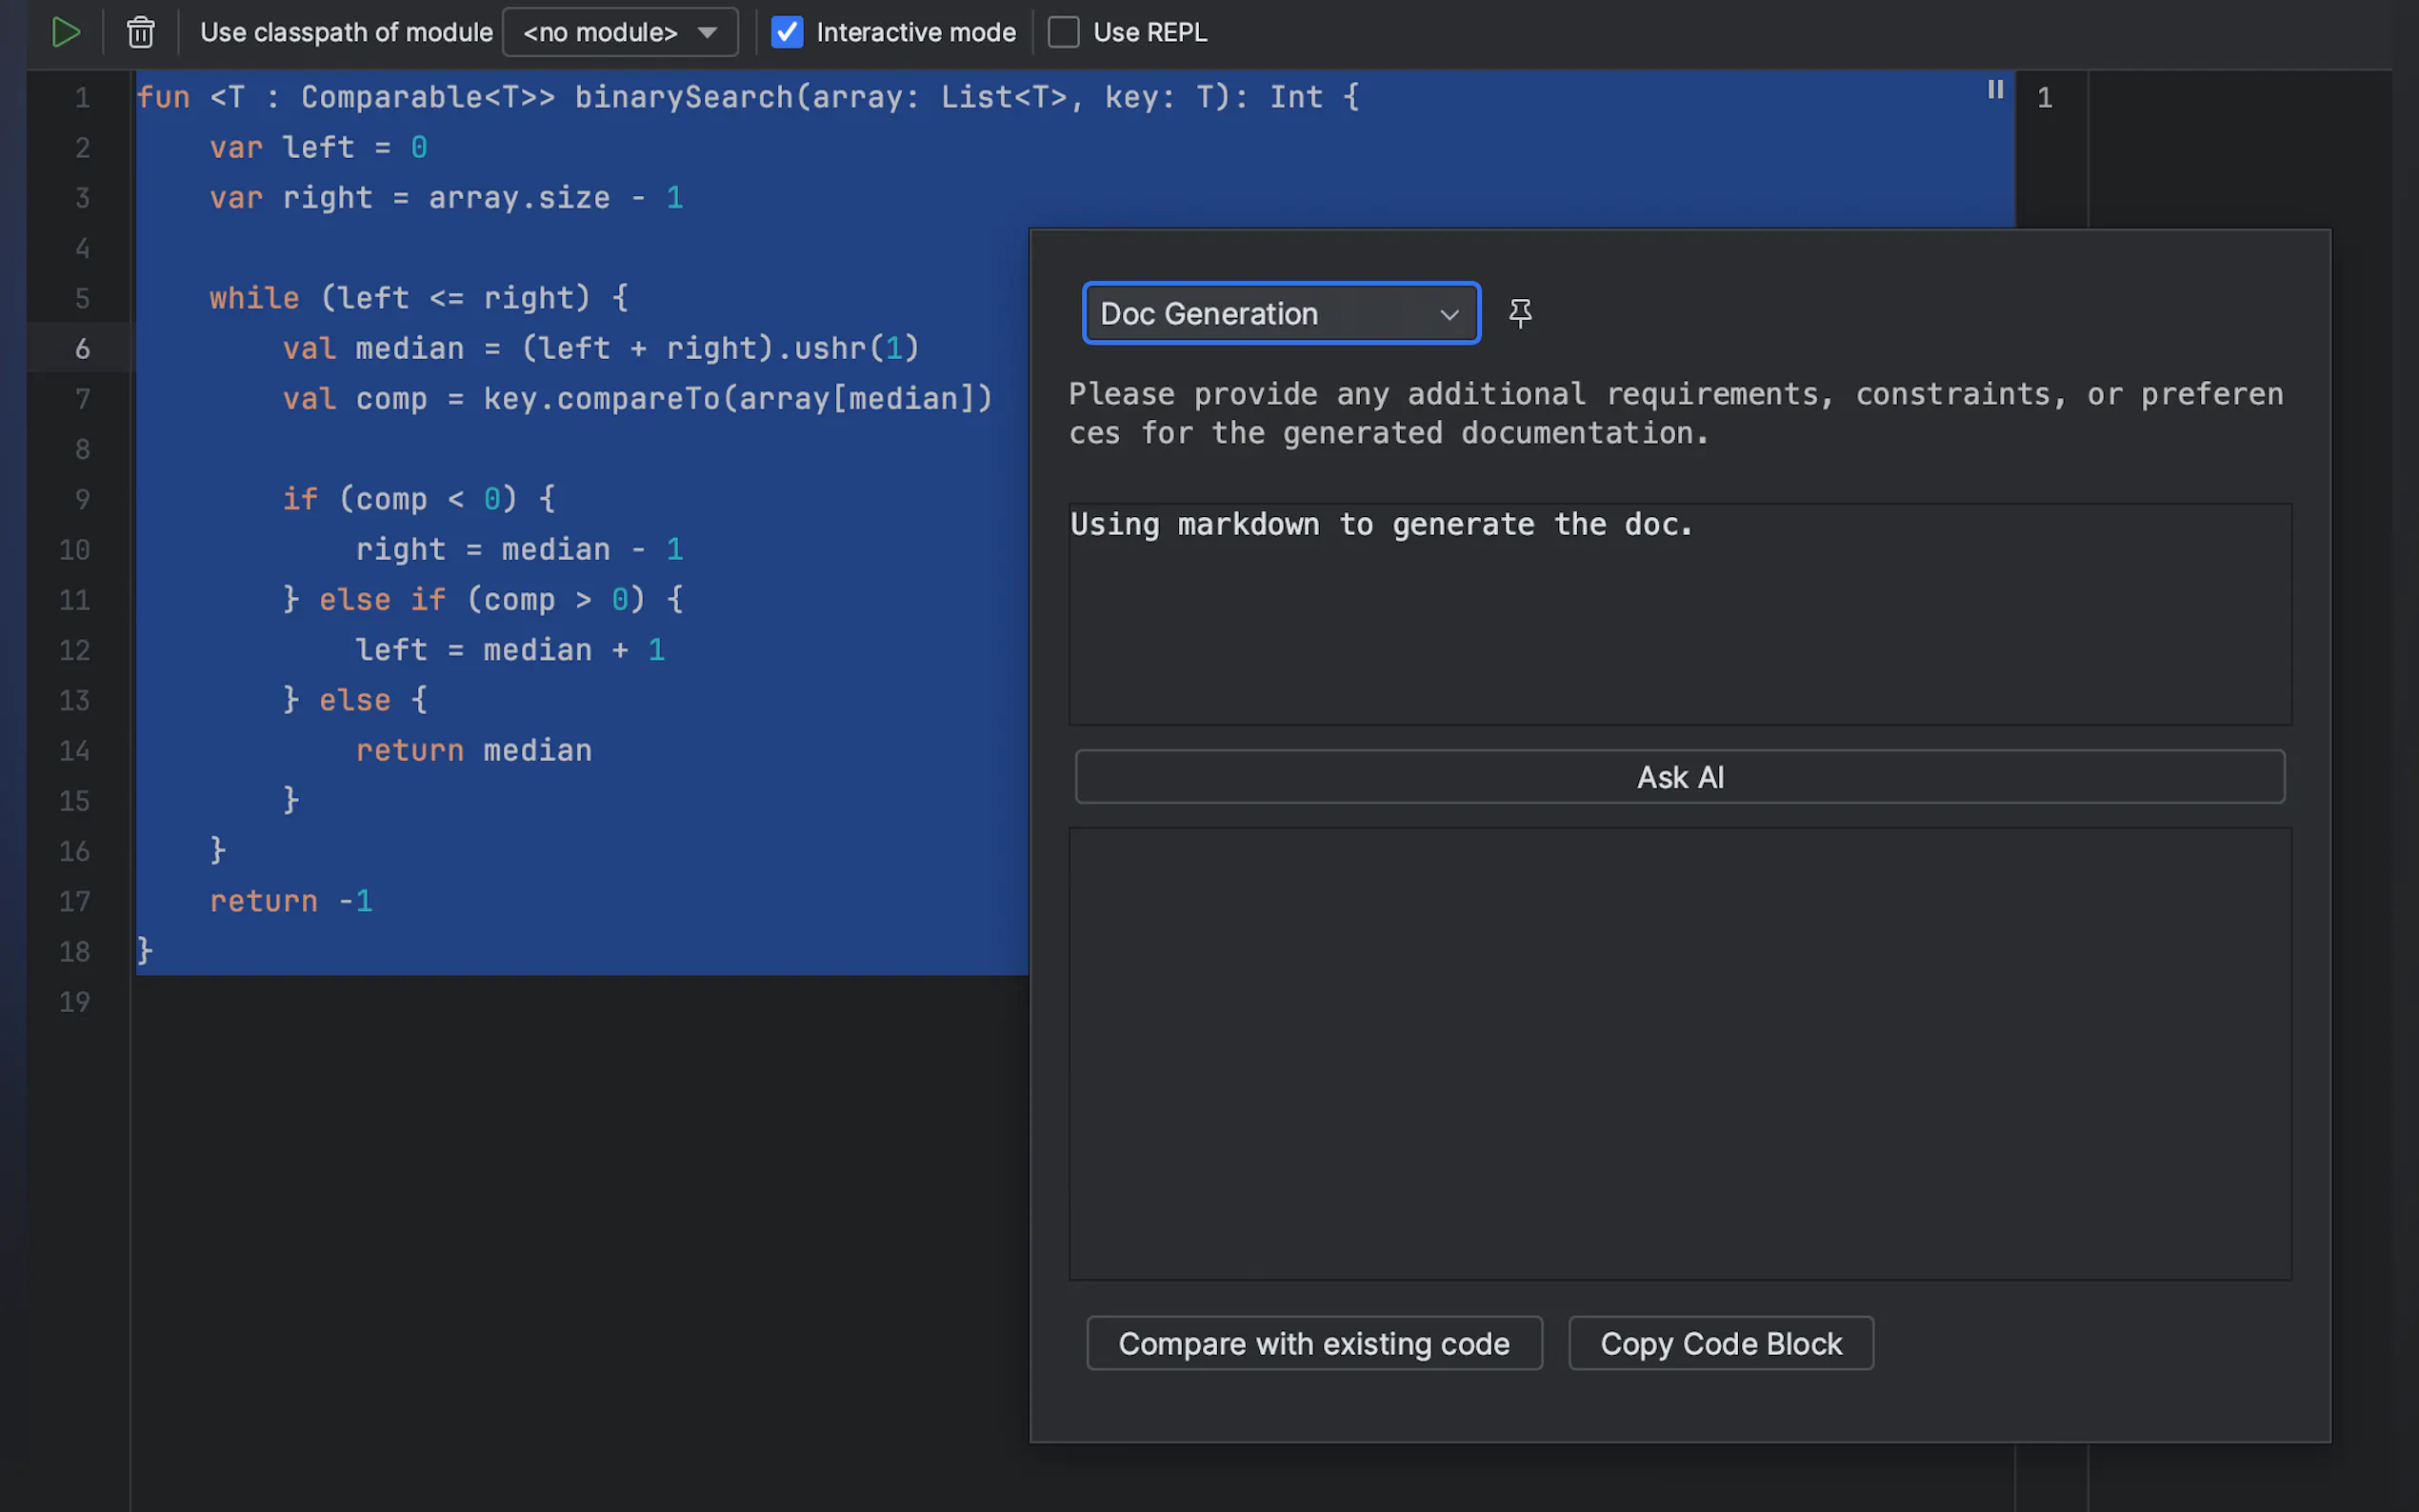Click on the 'while (left <= right)' line

(x=418, y=298)
